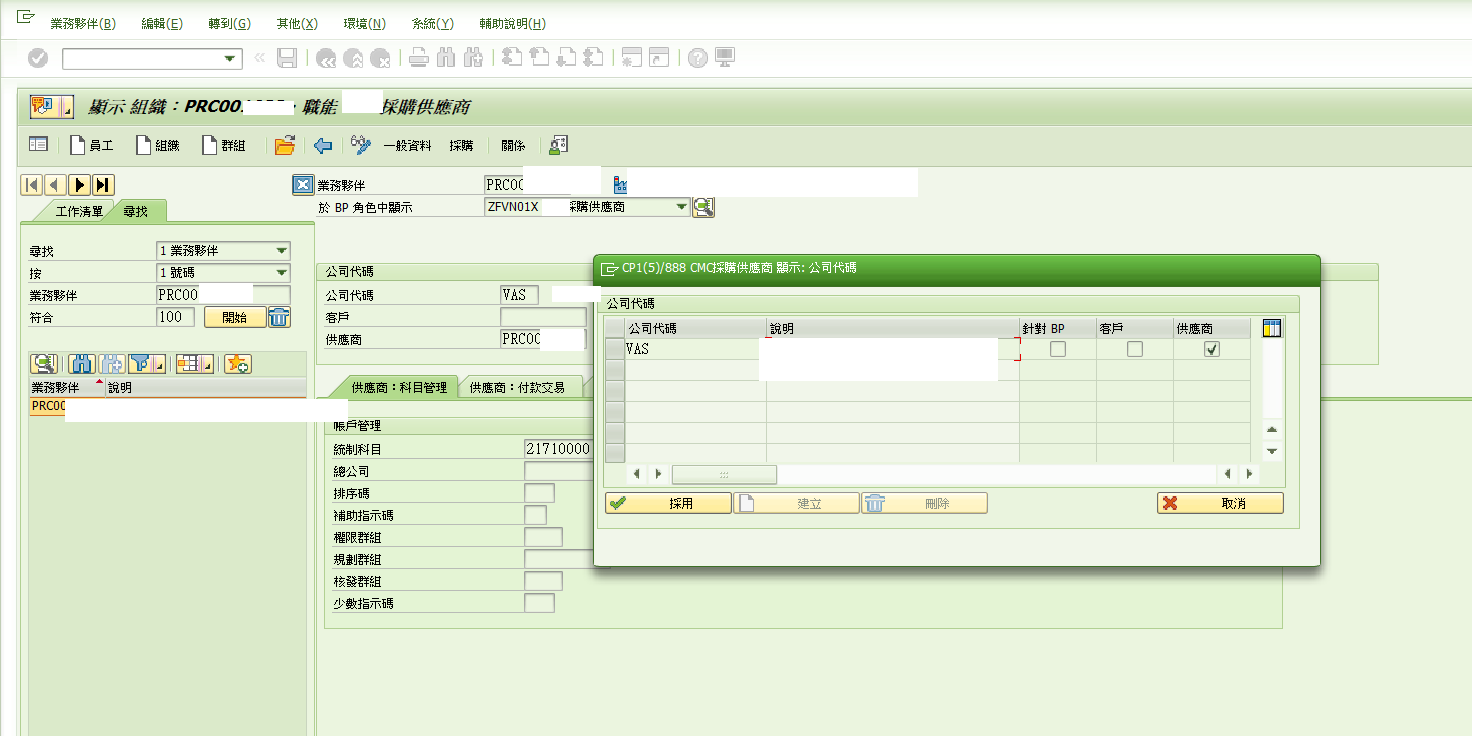Toggle 客戶 checkbox in VAS row
The height and width of the screenshot is (736, 1472).
[1134, 349]
